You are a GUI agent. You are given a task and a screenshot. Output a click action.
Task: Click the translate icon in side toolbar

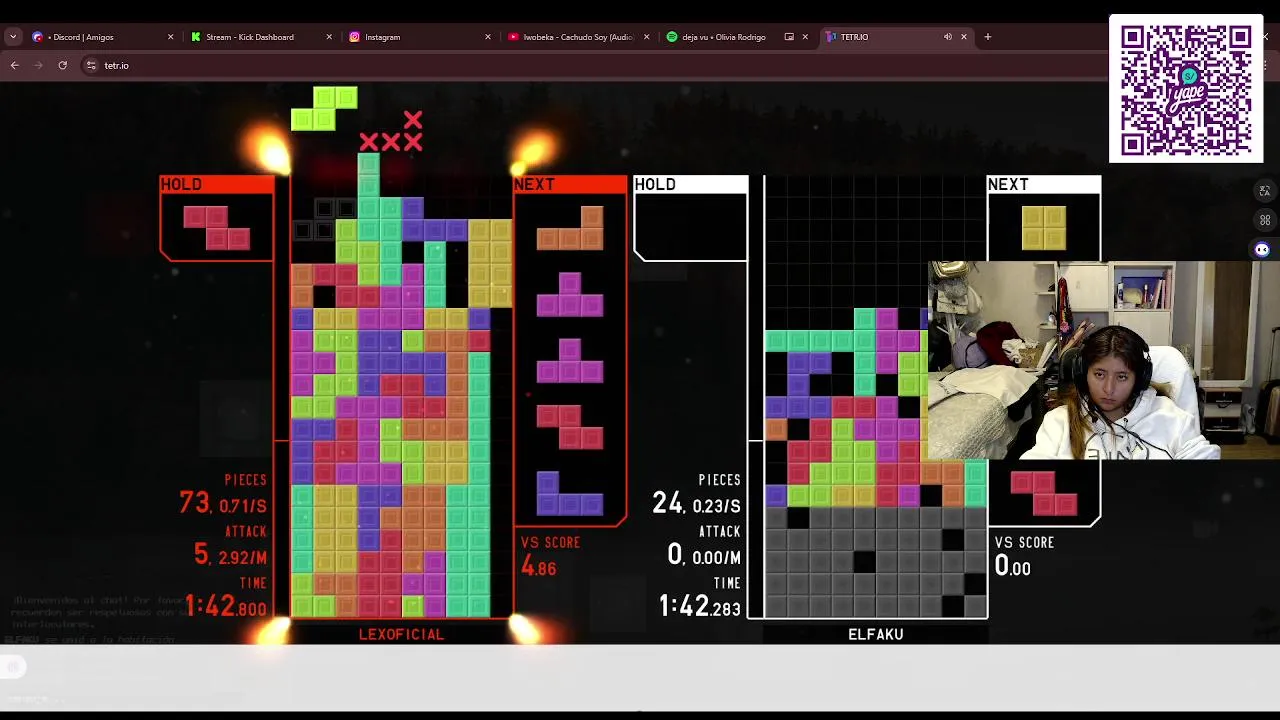pos(1264,191)
